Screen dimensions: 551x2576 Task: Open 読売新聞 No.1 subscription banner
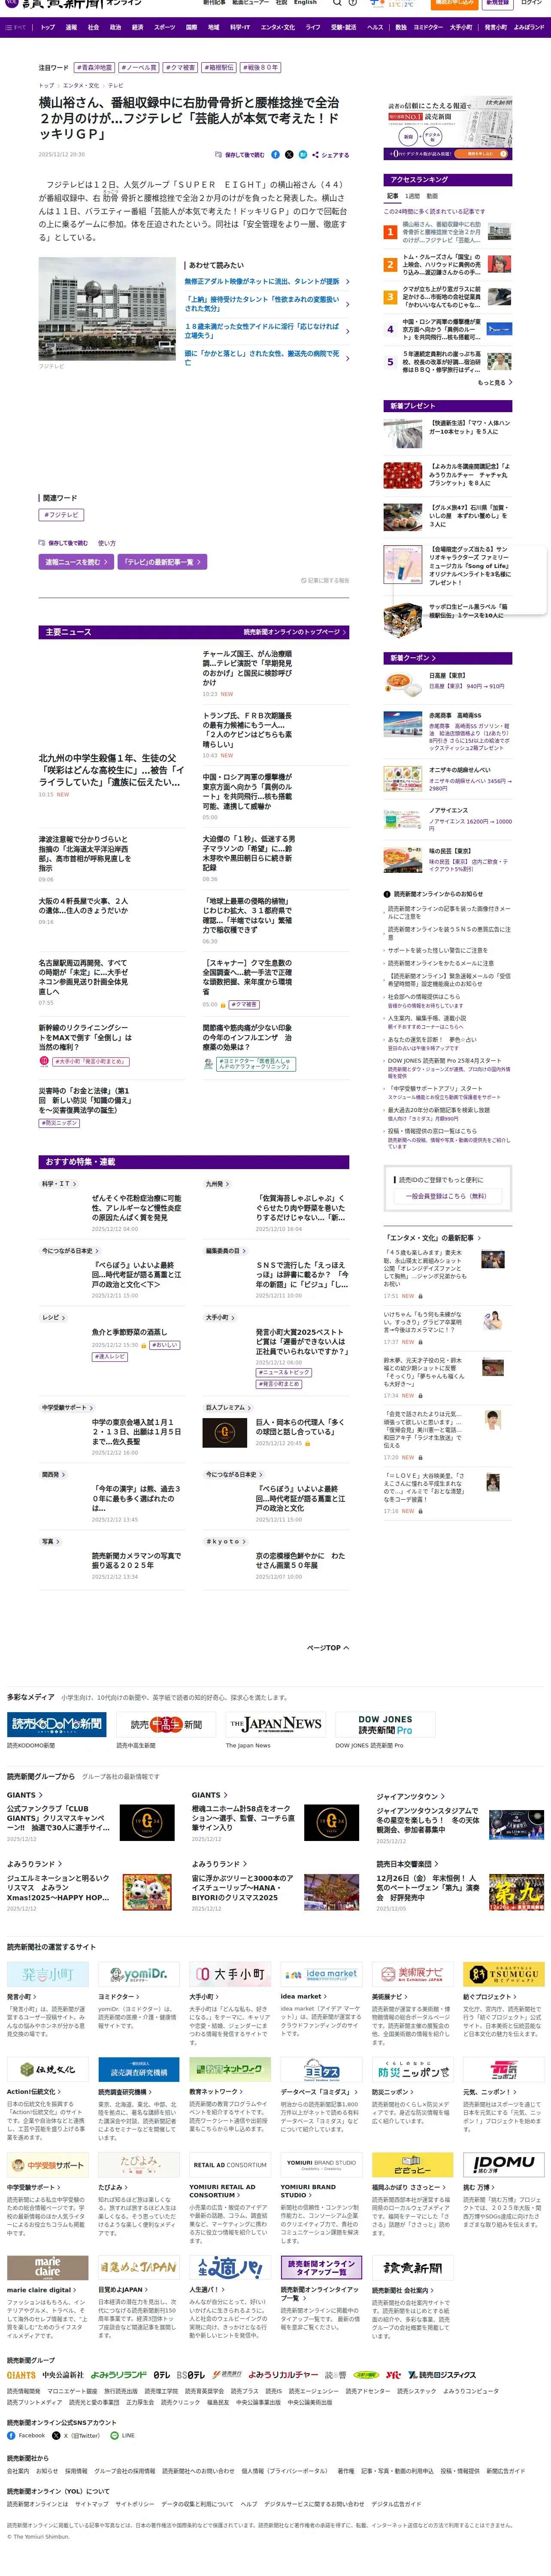pyautogui.click(x=449, y=128)
